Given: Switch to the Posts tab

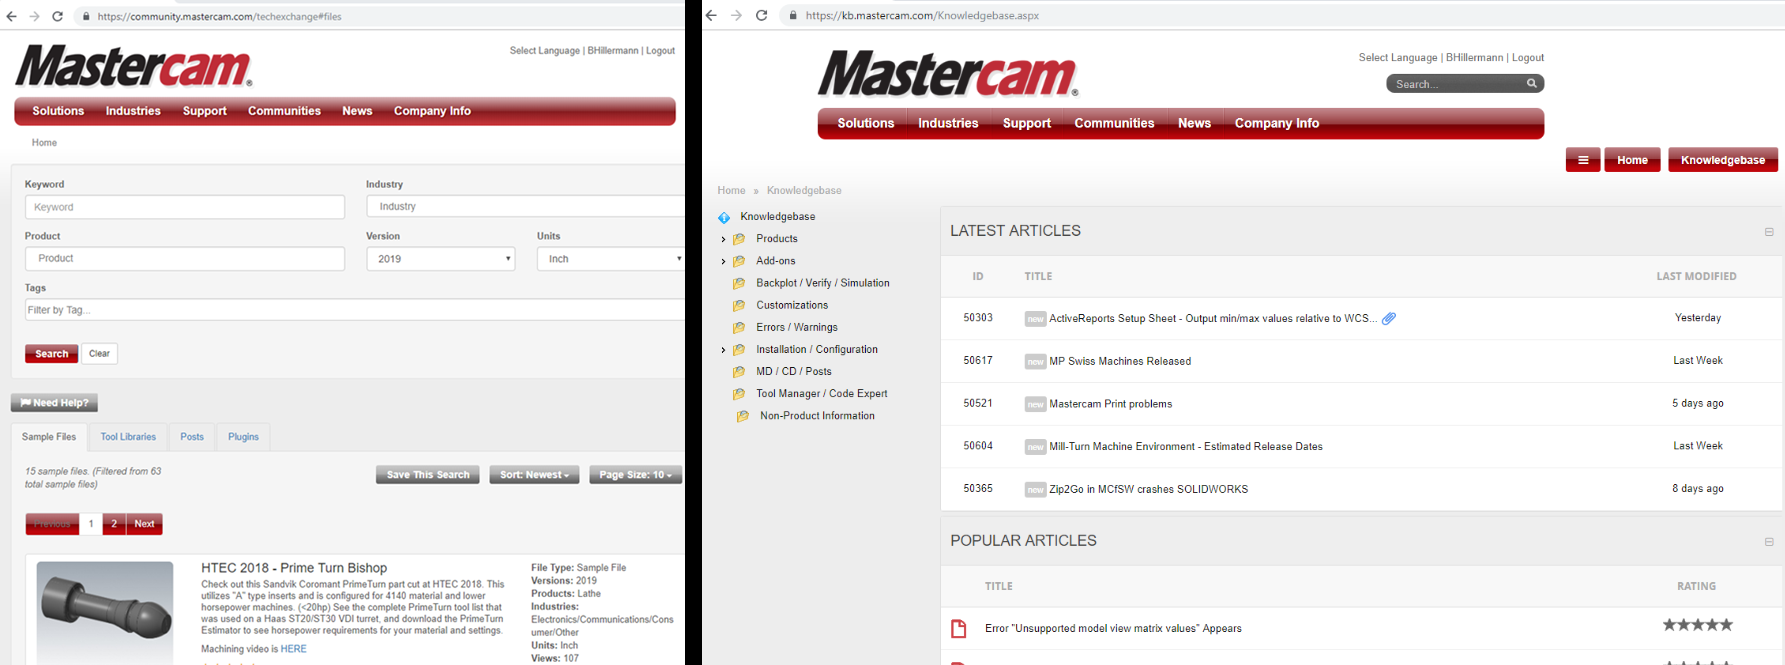Looking at the screenshot, I should point(192,437).
